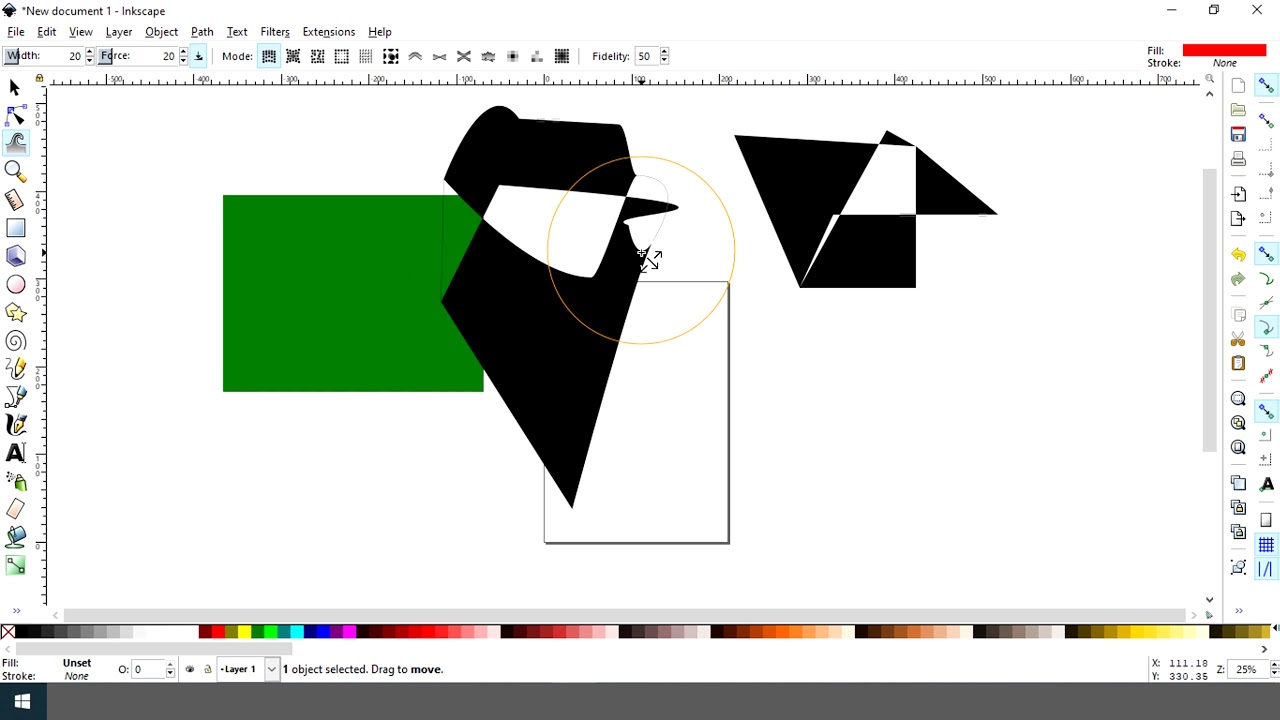Select the Bezier pen tool

[x=15, y=397]
